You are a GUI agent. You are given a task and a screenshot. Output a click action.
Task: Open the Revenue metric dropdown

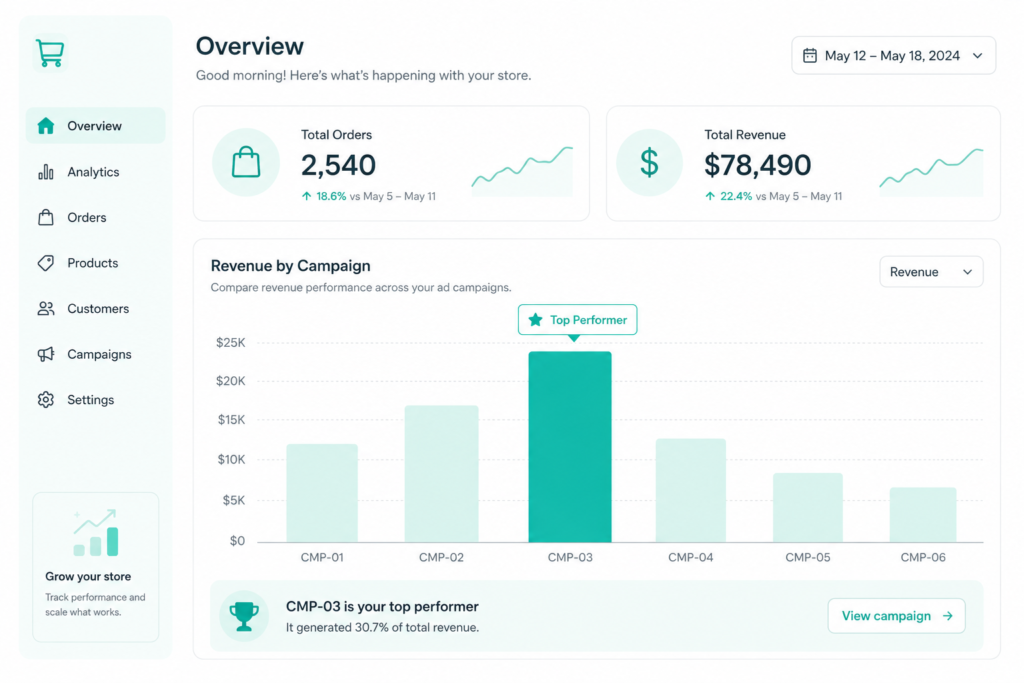931,272
